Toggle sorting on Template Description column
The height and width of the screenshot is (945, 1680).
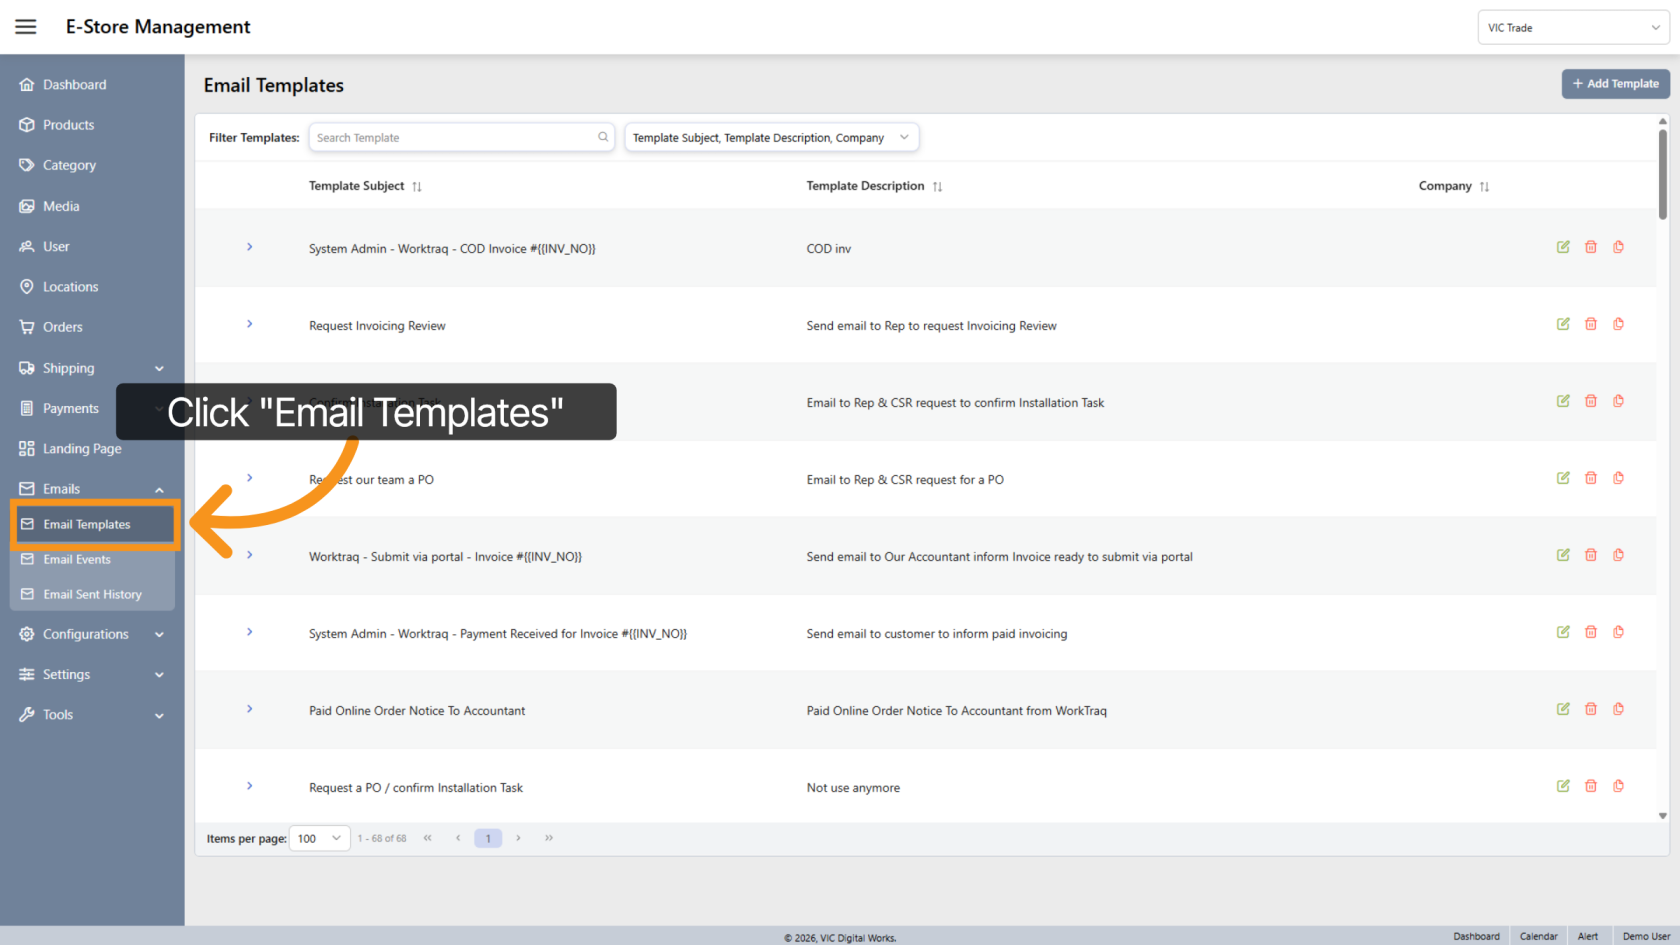pyautogui.click(x=937, y=186)
